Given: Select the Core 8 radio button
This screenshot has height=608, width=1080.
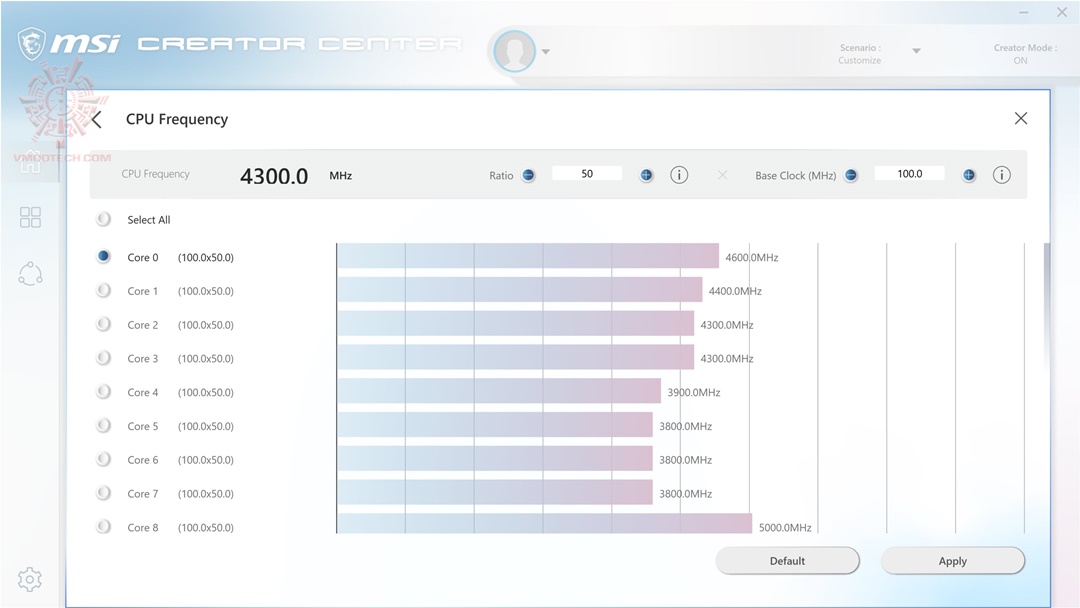Looking at the screenshot, I should click(x=103, y=526).
